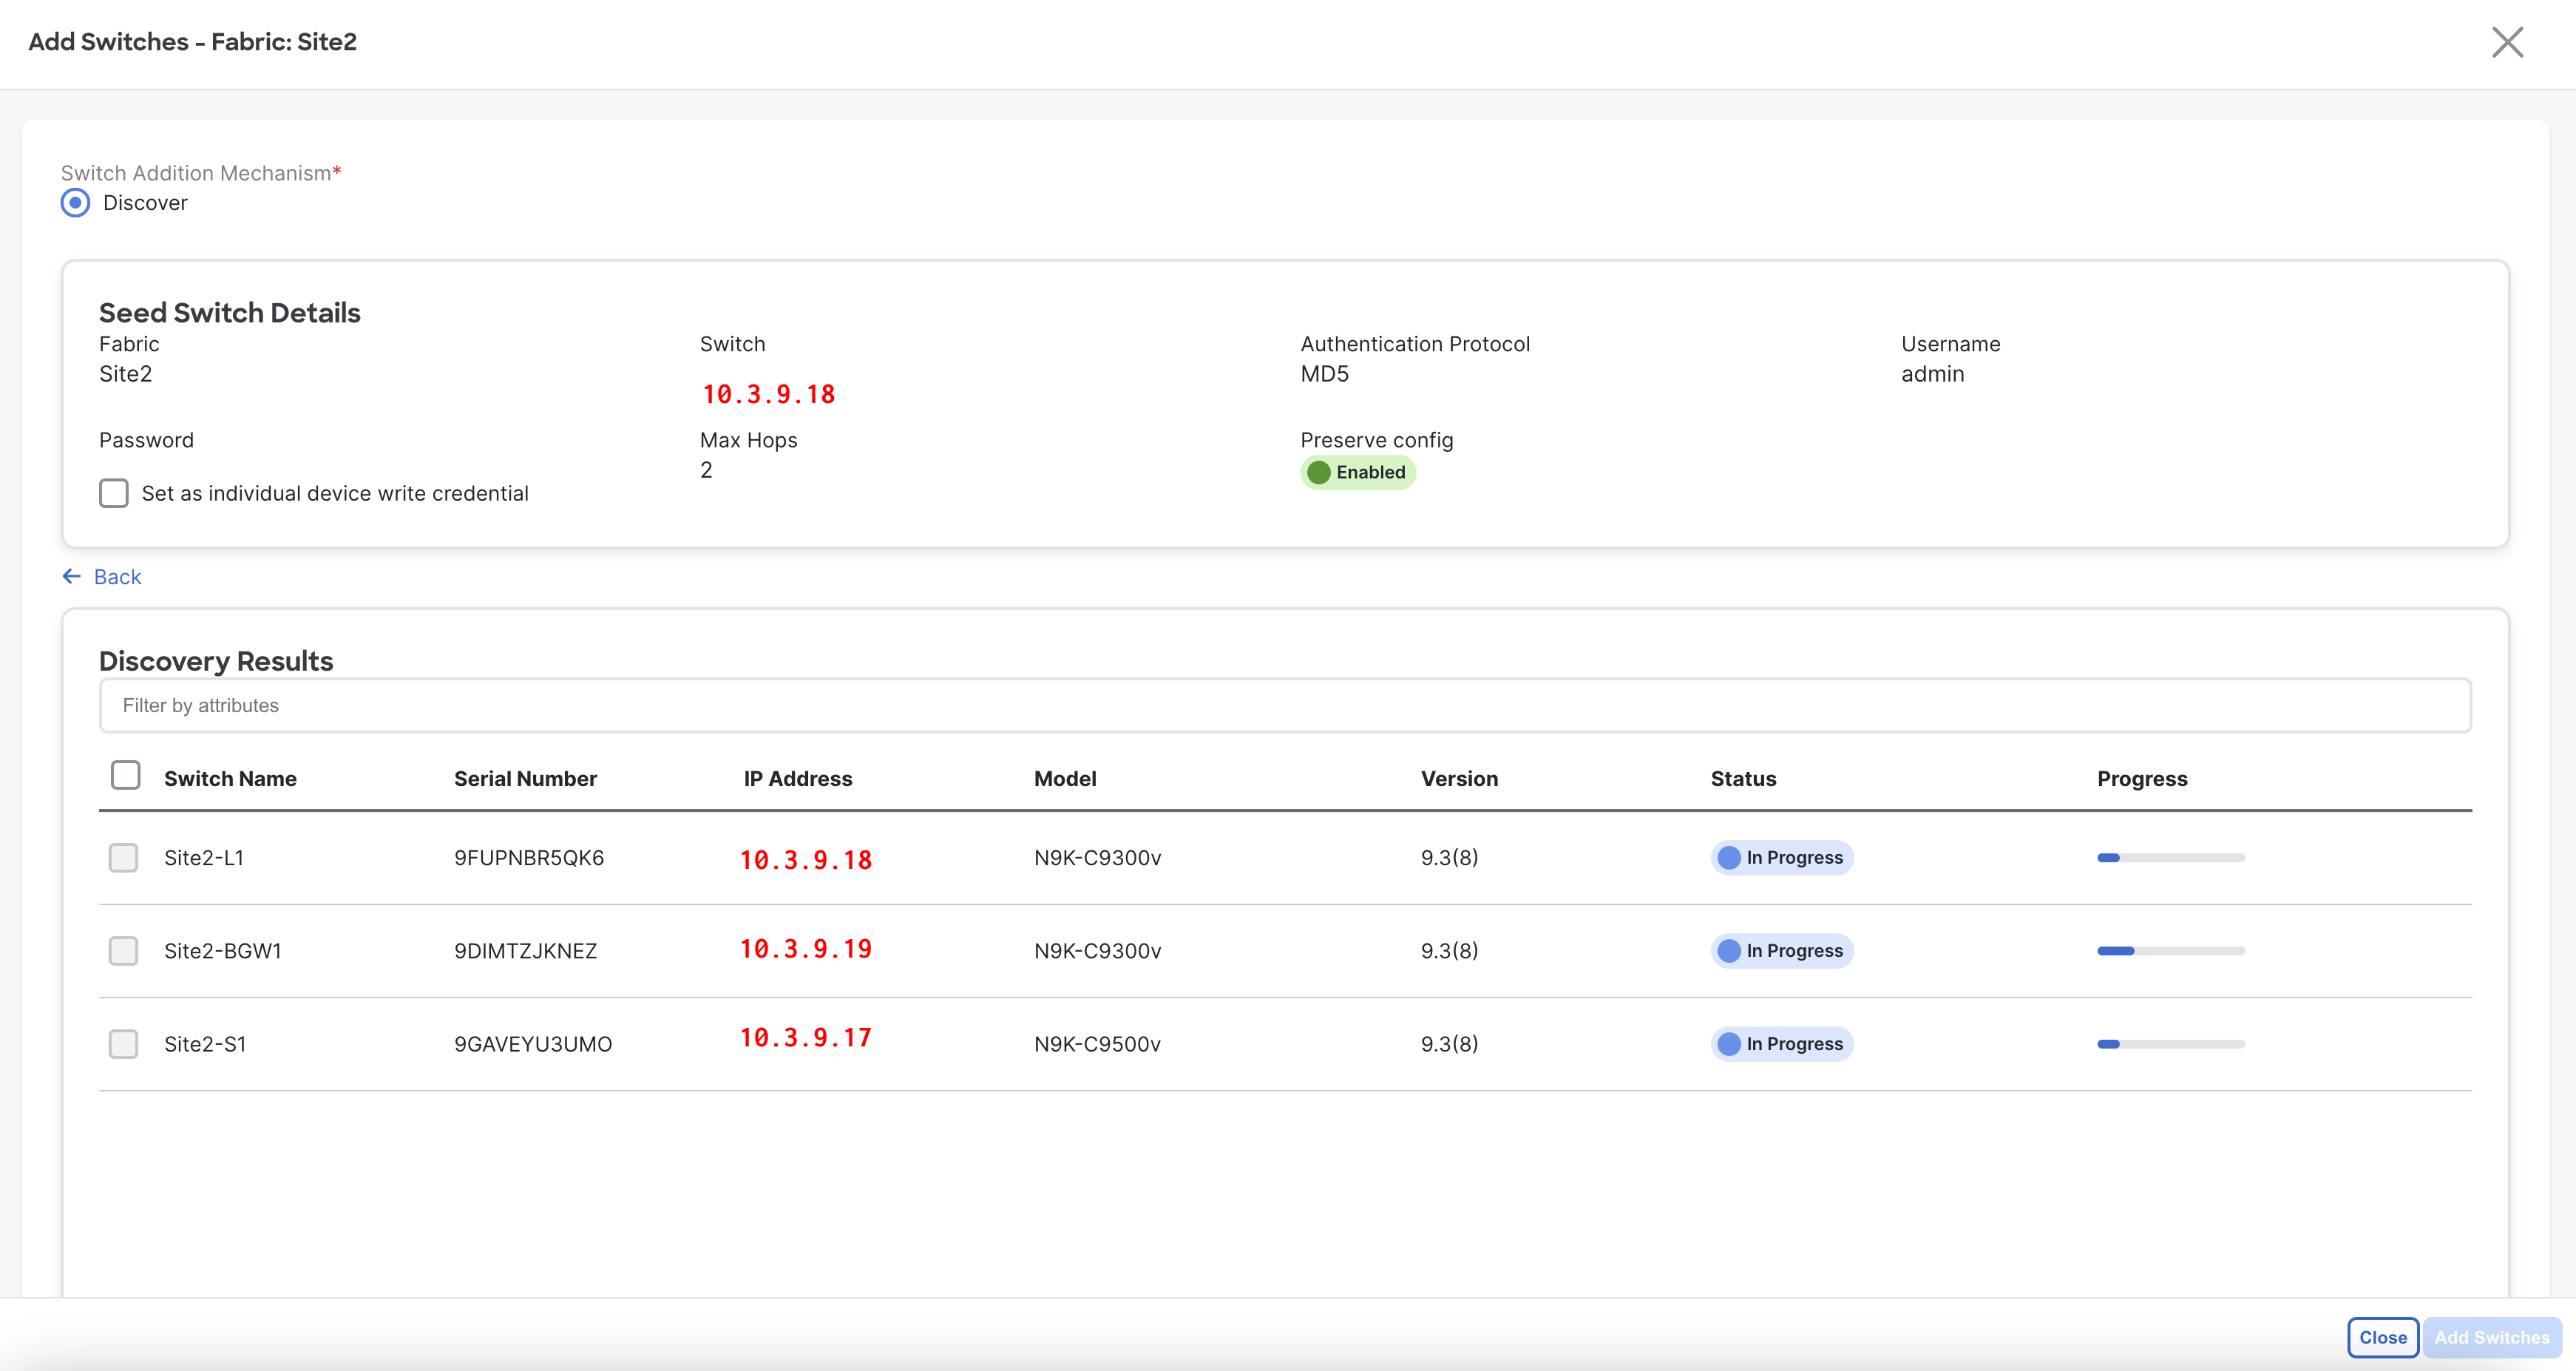The width and height of the screenshot is (2576, 1371).
Task: Click the Add Switches button
Action: click(2491, 1337)
